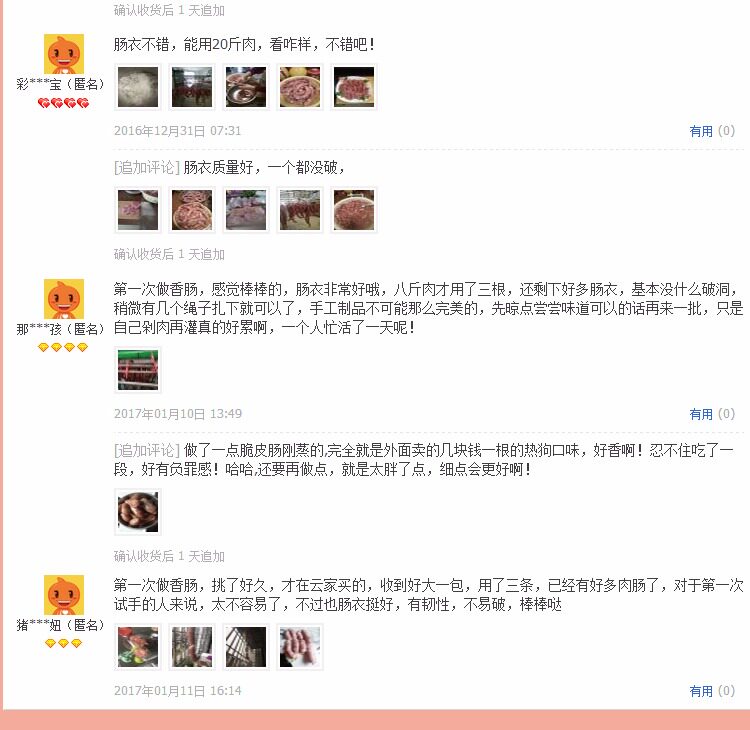Click the red heart rating icons under 彩***宝
Viewport: 750px width, 730px height.
[63, 103]
